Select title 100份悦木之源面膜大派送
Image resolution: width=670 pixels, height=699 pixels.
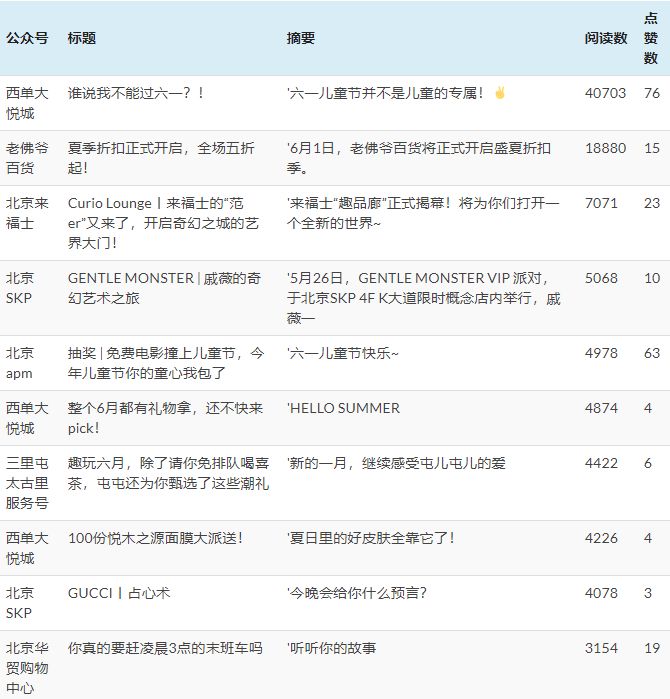(x=156, y=538)
